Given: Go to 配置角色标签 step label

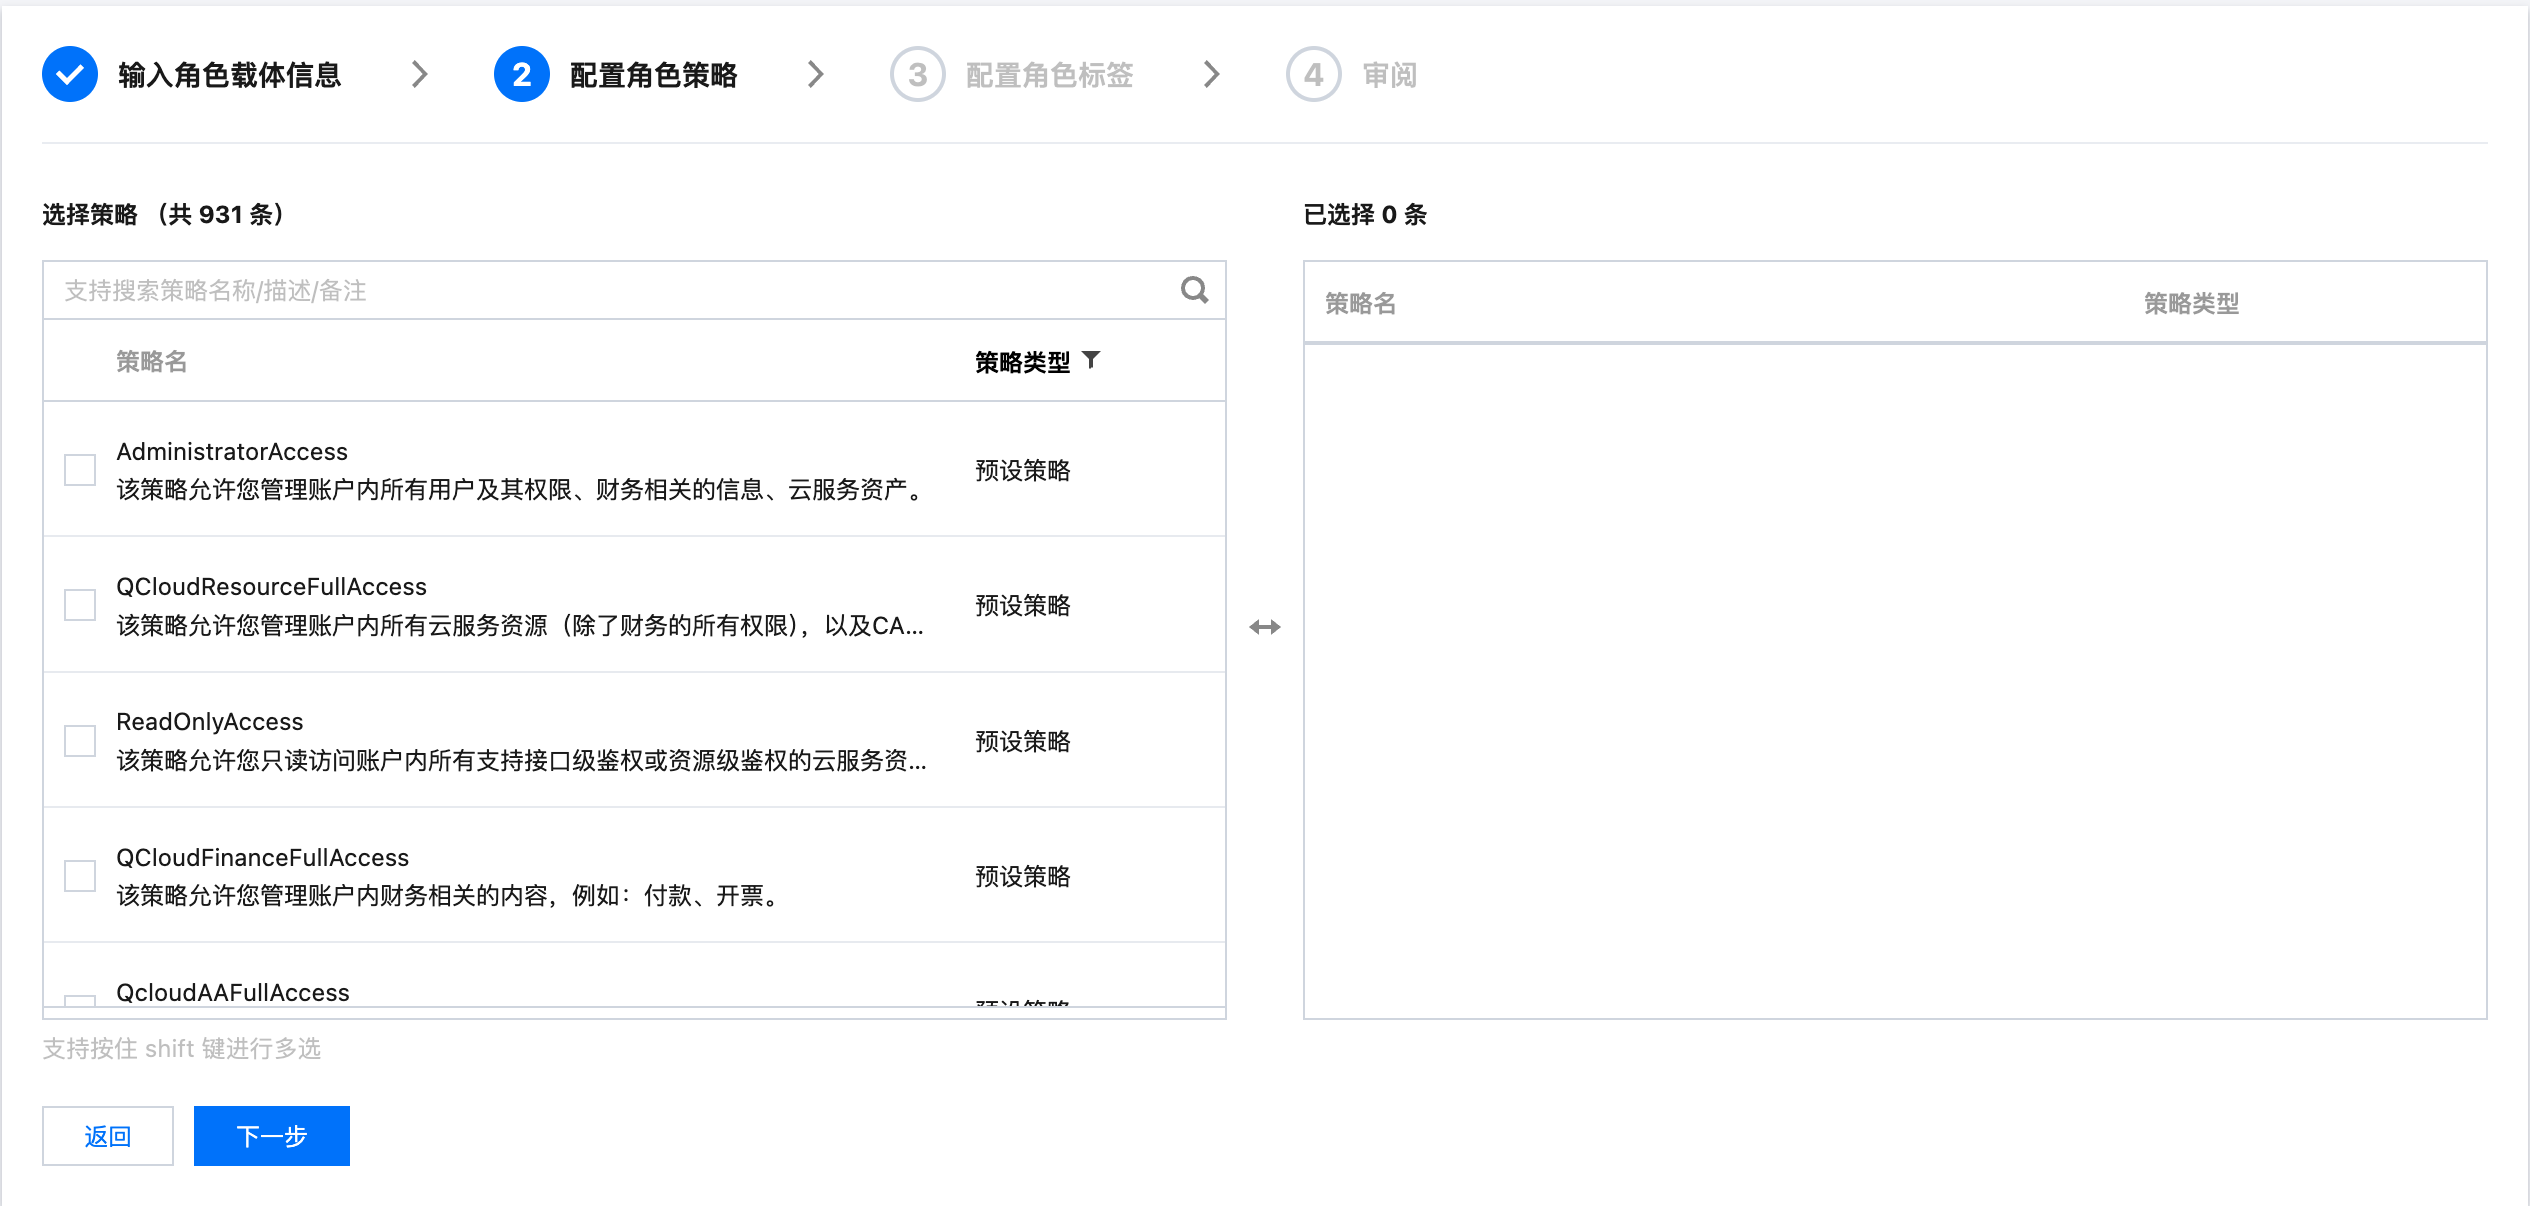Looking at the screenshot, I should coord(1049,75).
